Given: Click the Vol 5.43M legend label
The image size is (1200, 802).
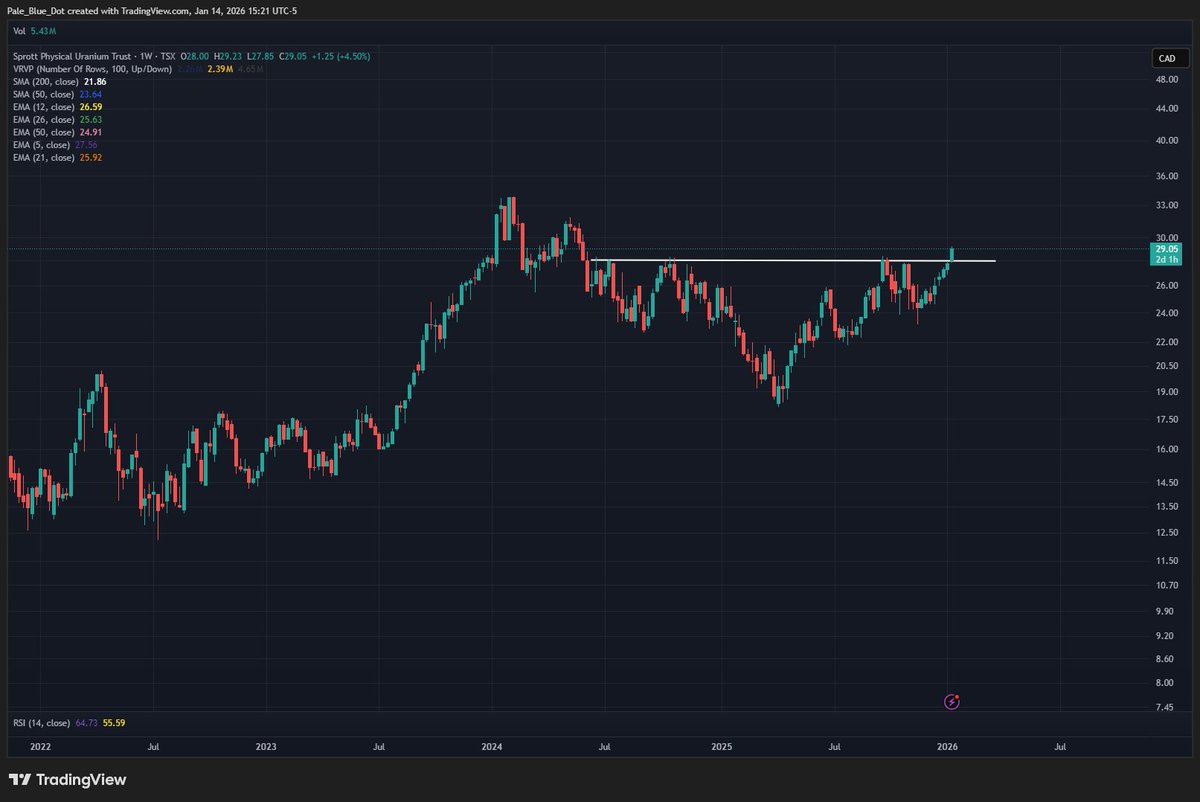Looking at the screenshot, I should (x=33, y=31).
